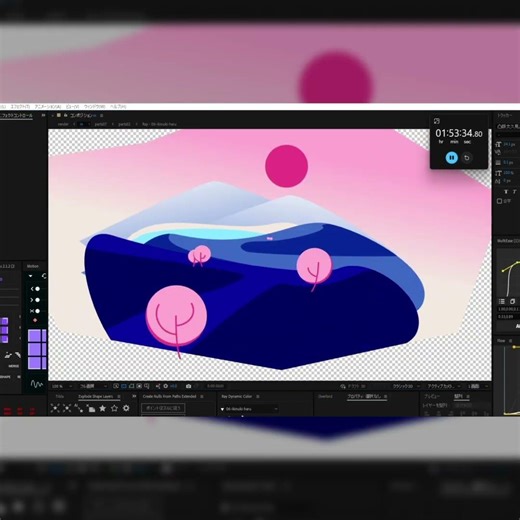The width and height of the screenshot is (520, 520).
Task: Click the first Motion anchor left keyframe icon
Action: 35,289
